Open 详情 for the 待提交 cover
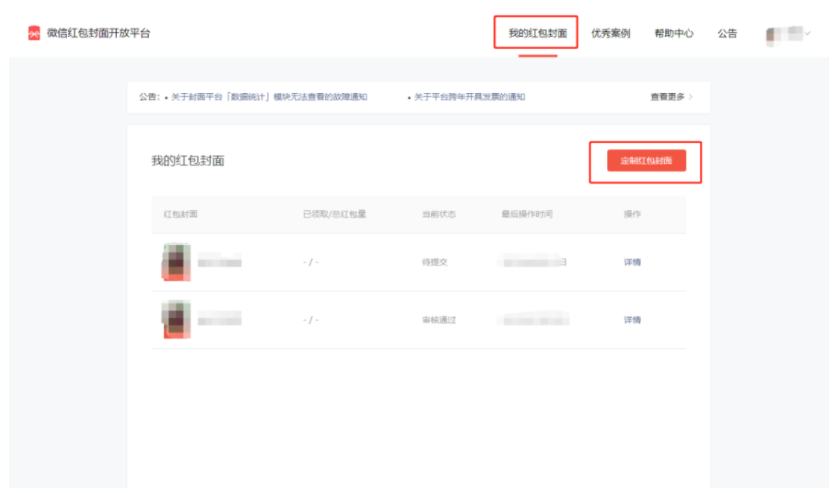This screenshot has height=493, width=836. (632, 262)
